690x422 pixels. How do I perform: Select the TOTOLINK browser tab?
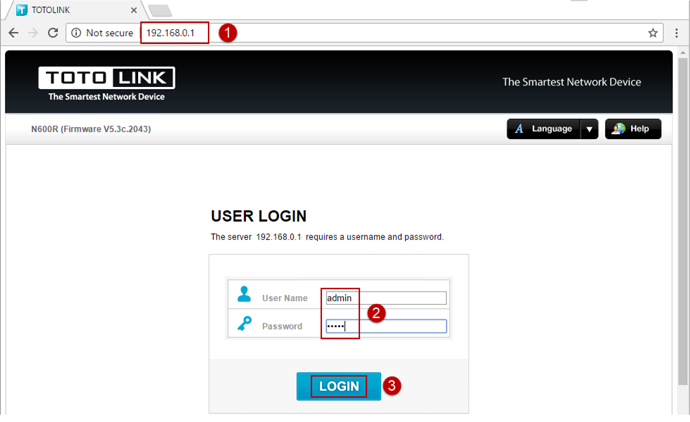[x=75, y=10]
